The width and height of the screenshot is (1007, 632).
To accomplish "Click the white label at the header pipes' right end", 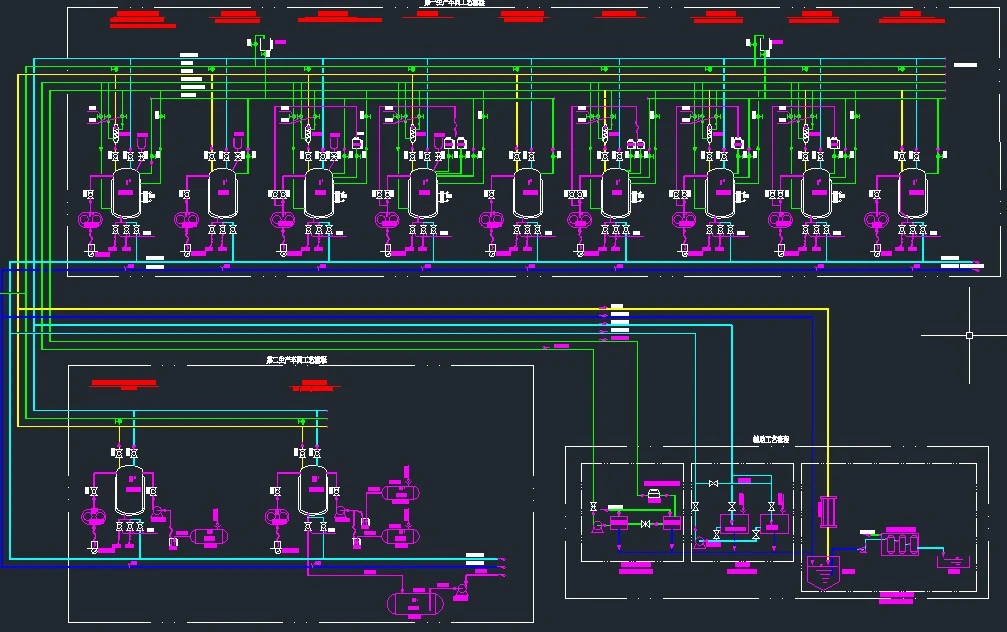I will tap(965, 65).
